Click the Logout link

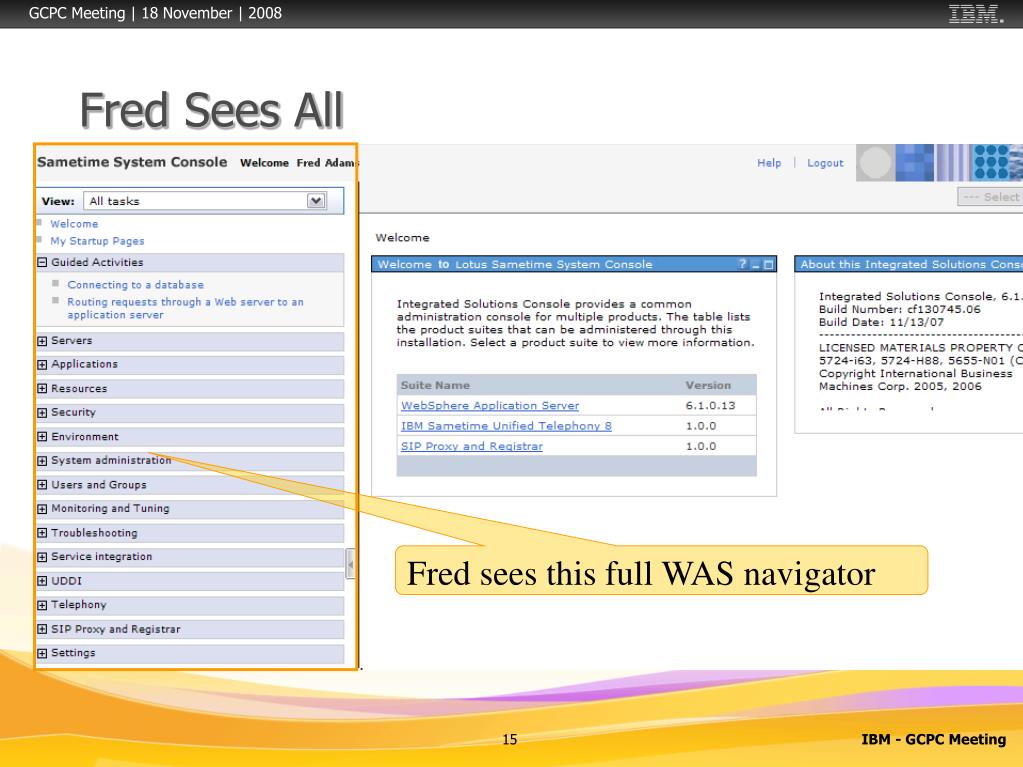[825, 163]
